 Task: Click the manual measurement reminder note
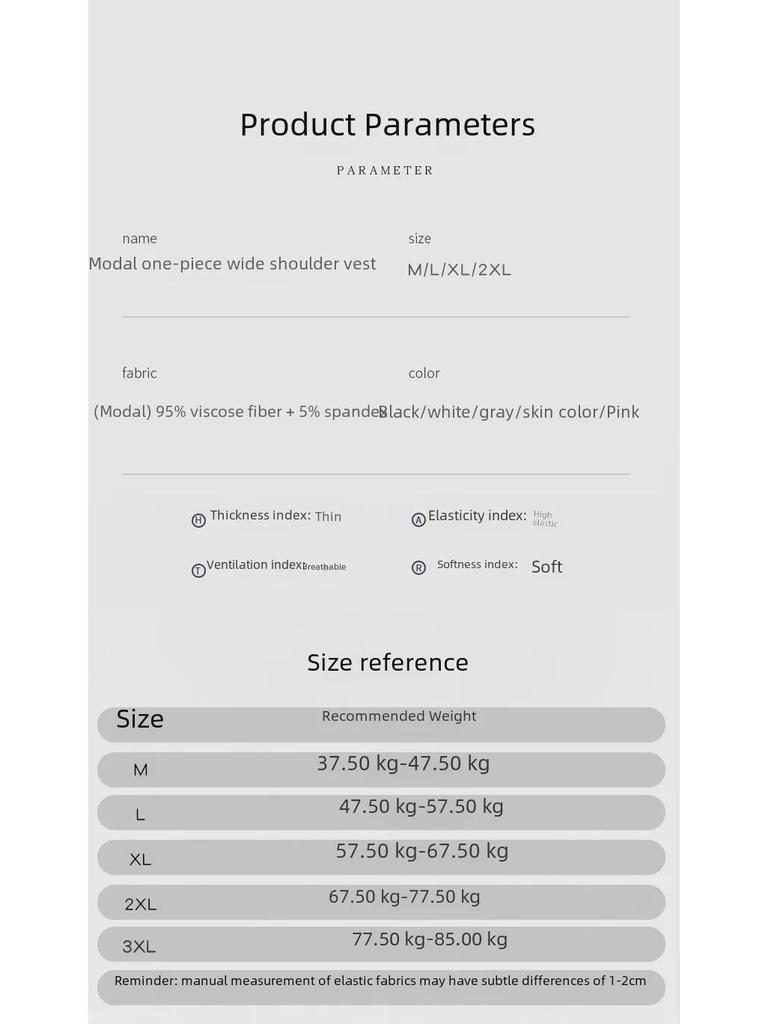(380, 981)
